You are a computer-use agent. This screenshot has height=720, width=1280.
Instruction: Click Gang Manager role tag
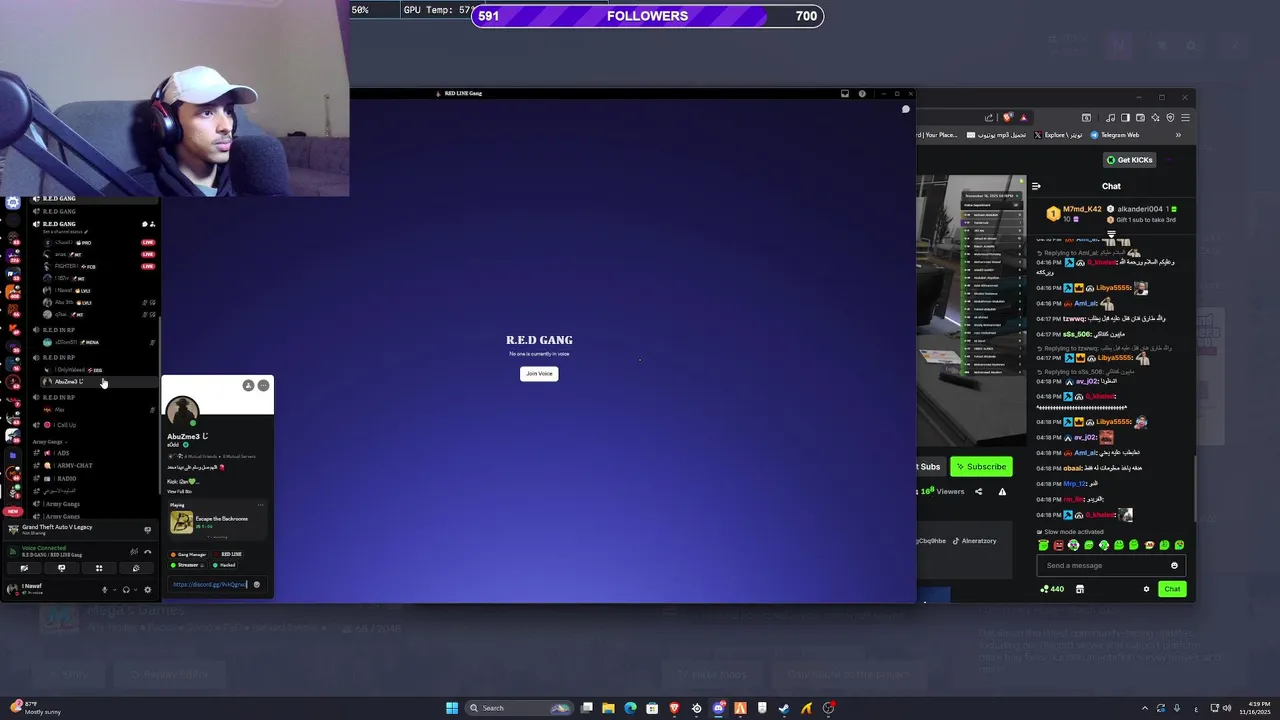click(x=188, y=554)
